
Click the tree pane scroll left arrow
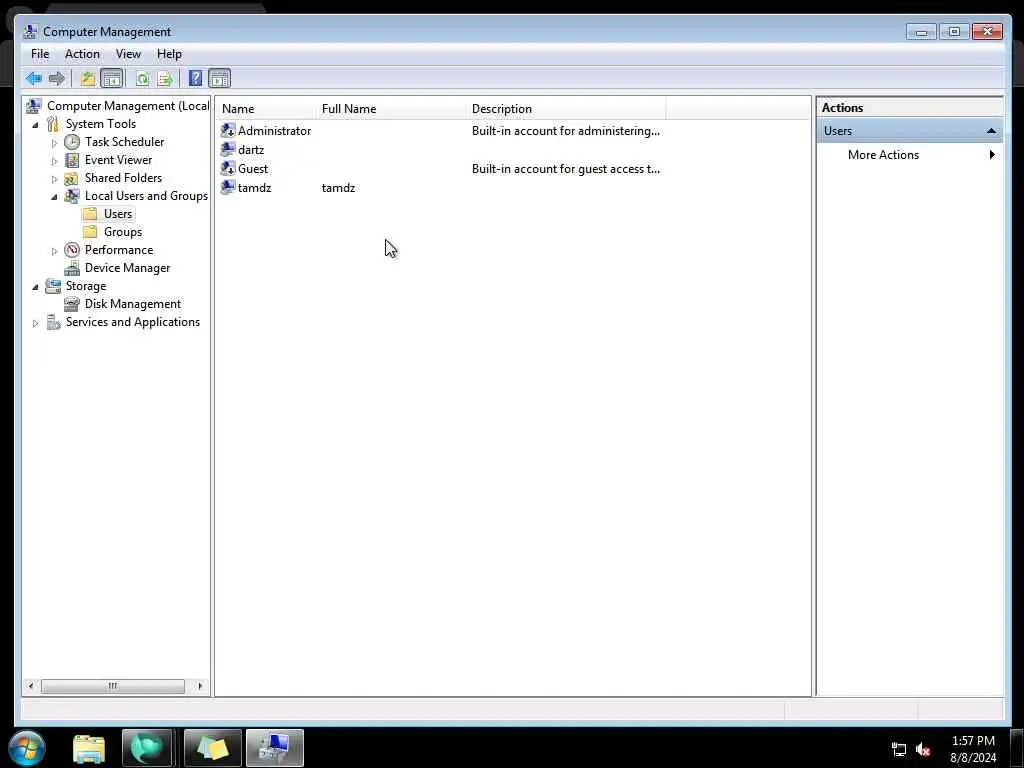point(31,686)
